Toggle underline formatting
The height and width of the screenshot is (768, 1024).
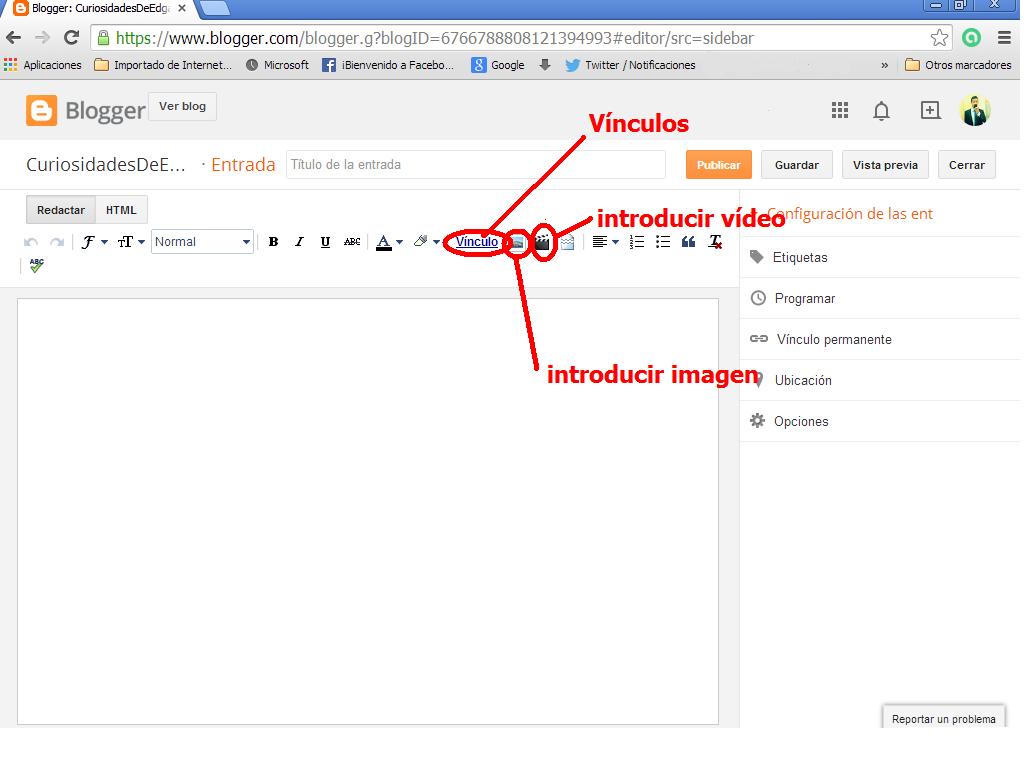coord(325,242)
